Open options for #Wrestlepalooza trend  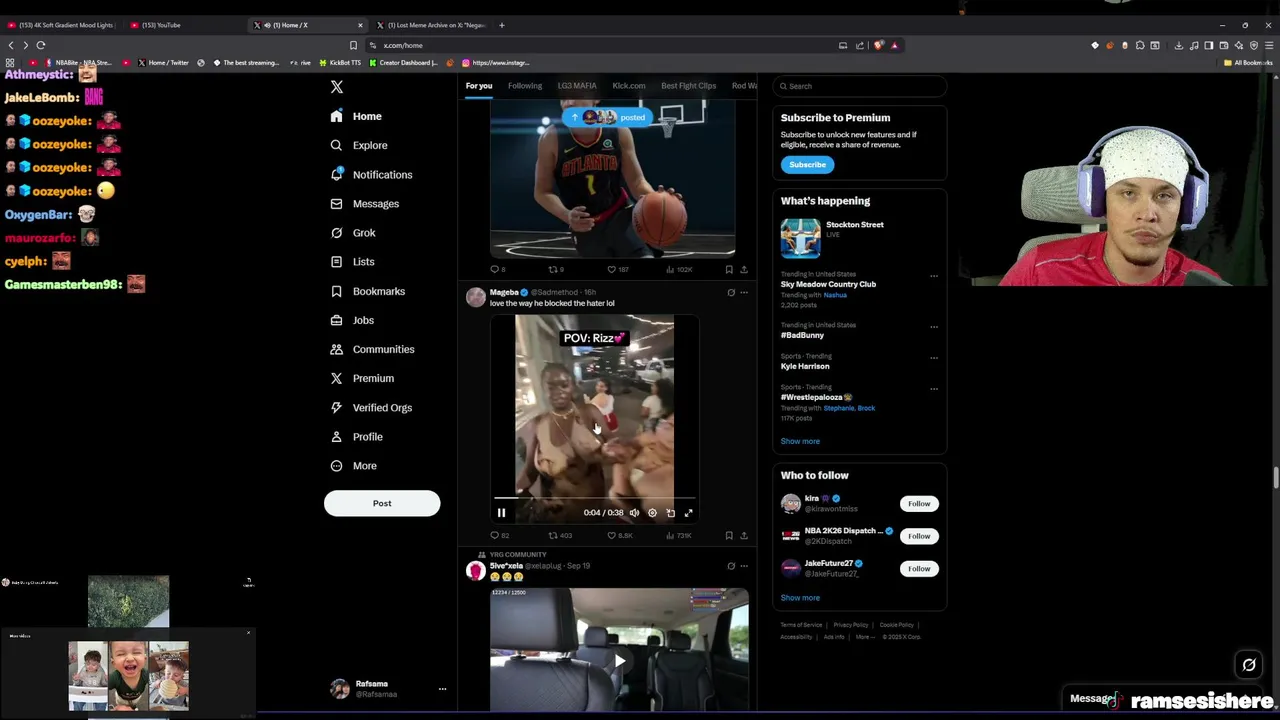click(x=934, y=389)
